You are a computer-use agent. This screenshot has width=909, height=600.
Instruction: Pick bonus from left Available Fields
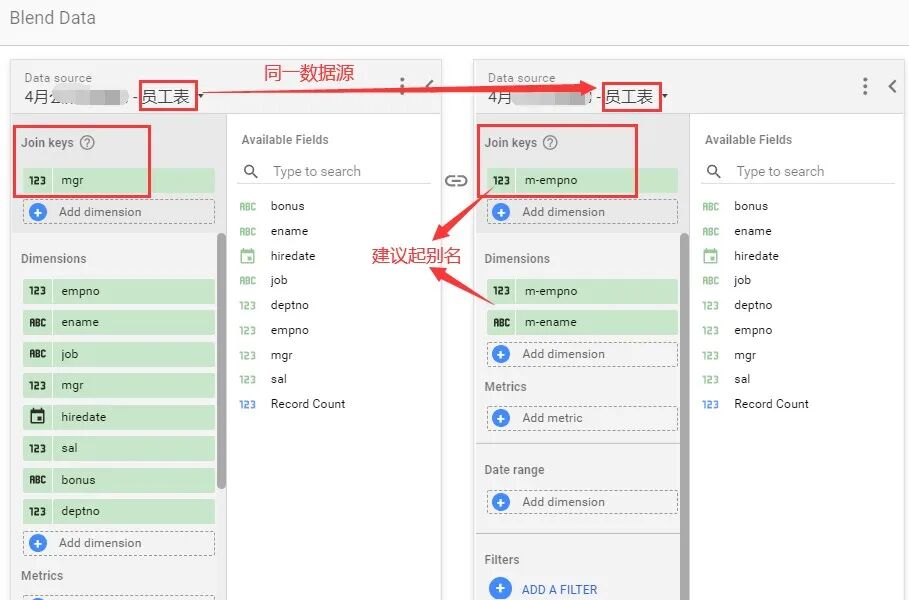click(x=288, y=206)
